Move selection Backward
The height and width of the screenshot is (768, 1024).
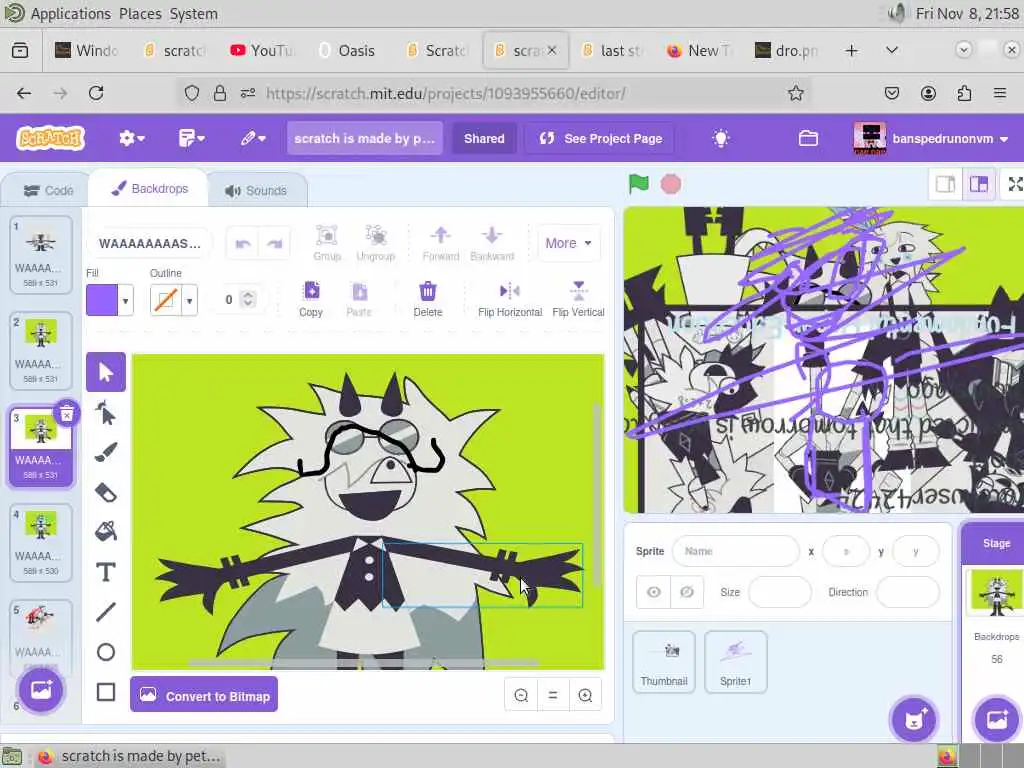492,243
